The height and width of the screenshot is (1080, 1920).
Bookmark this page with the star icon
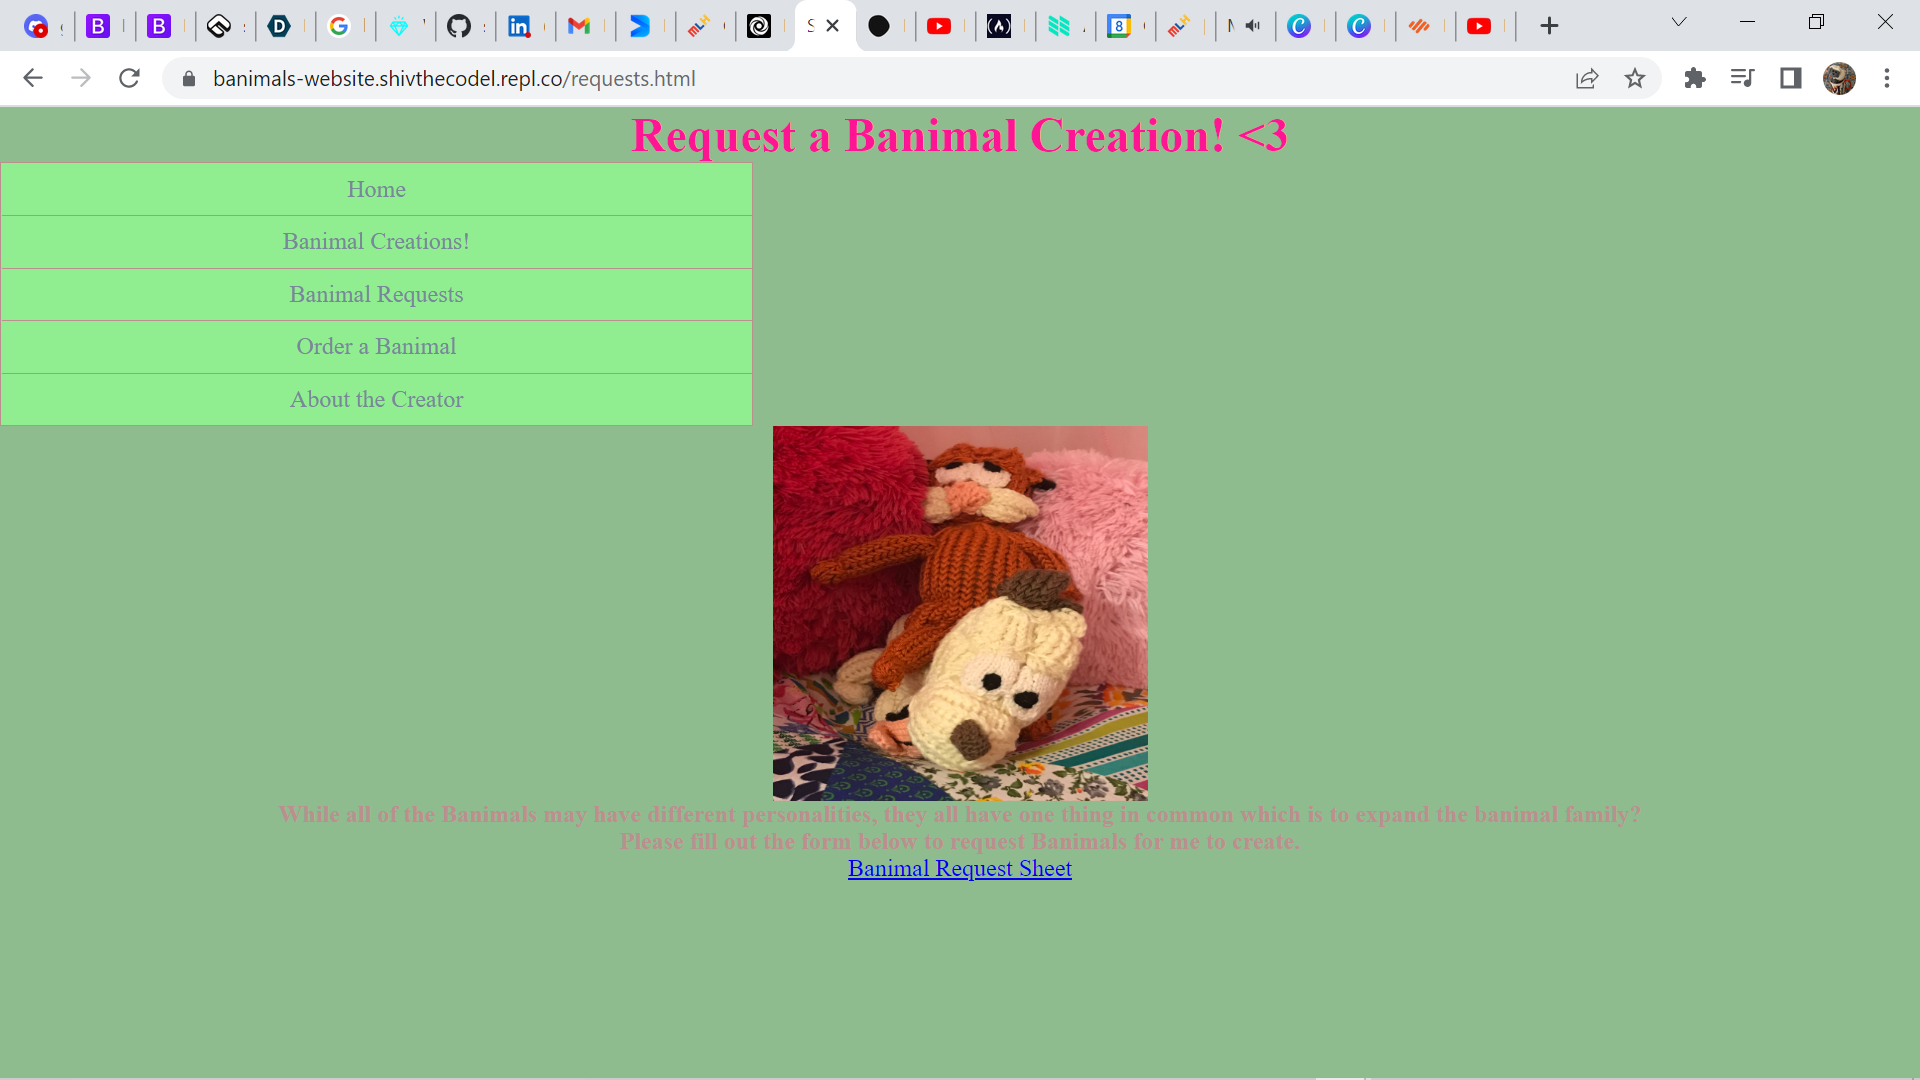1634,78
